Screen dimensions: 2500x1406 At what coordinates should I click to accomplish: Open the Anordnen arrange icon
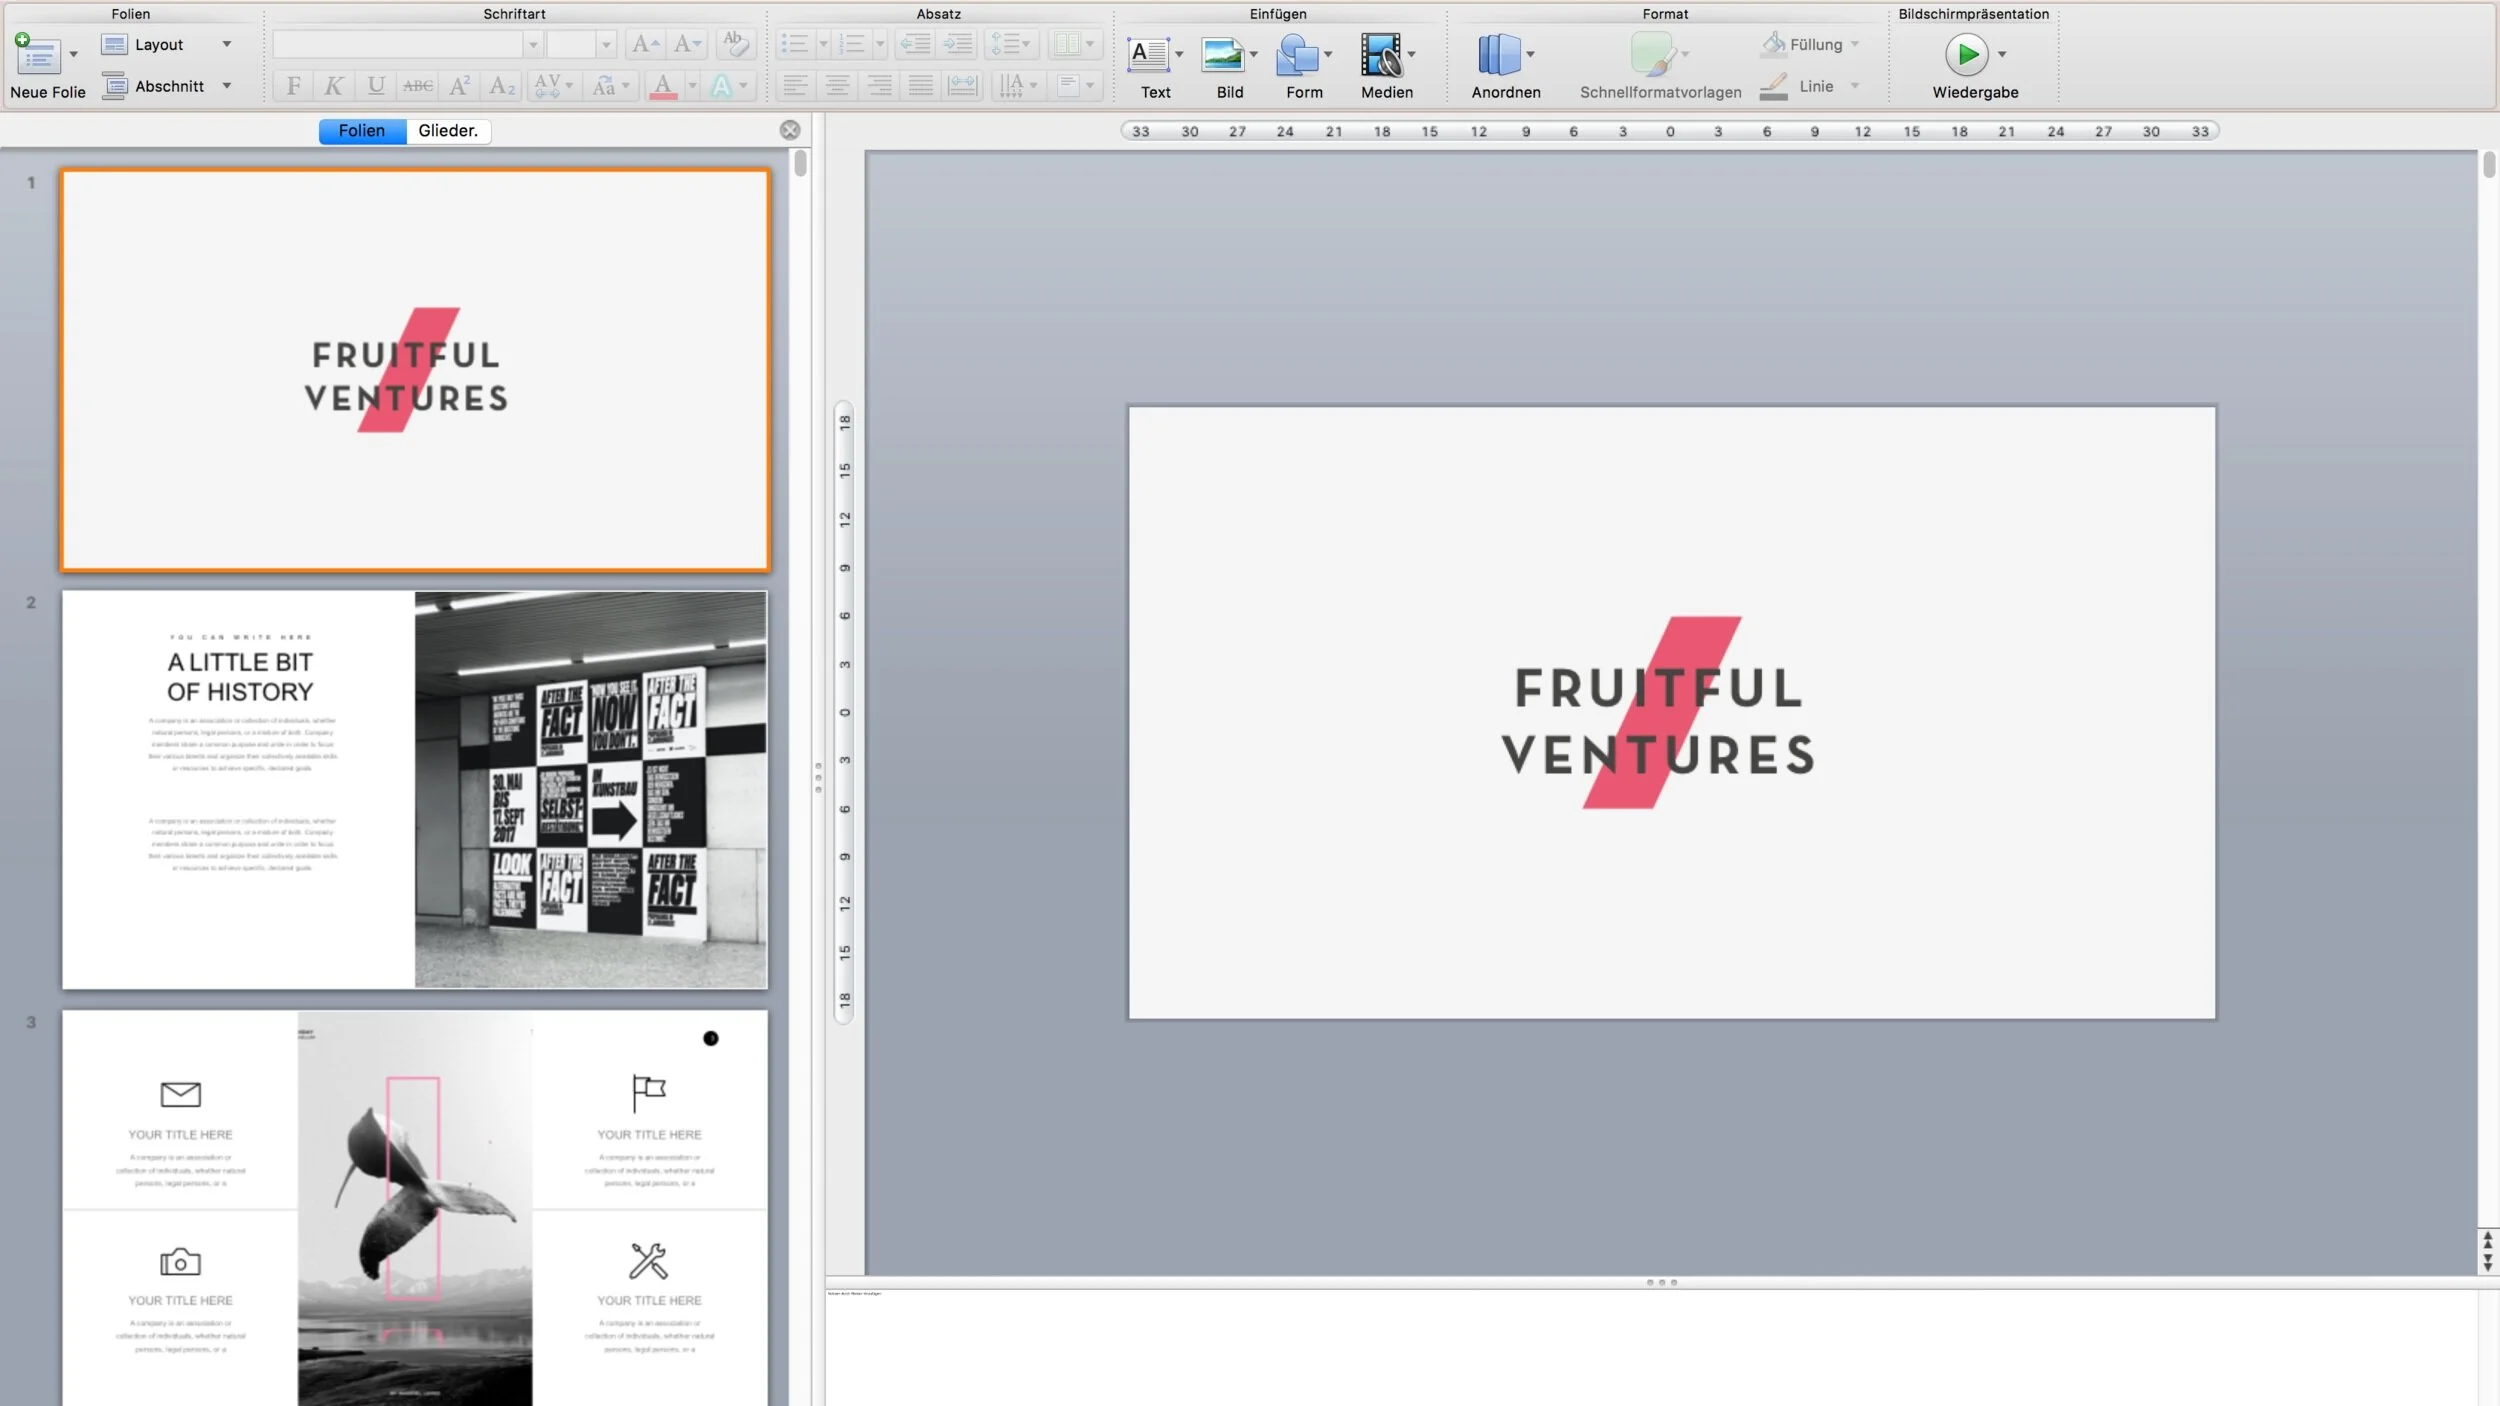tap(1498, 55)
